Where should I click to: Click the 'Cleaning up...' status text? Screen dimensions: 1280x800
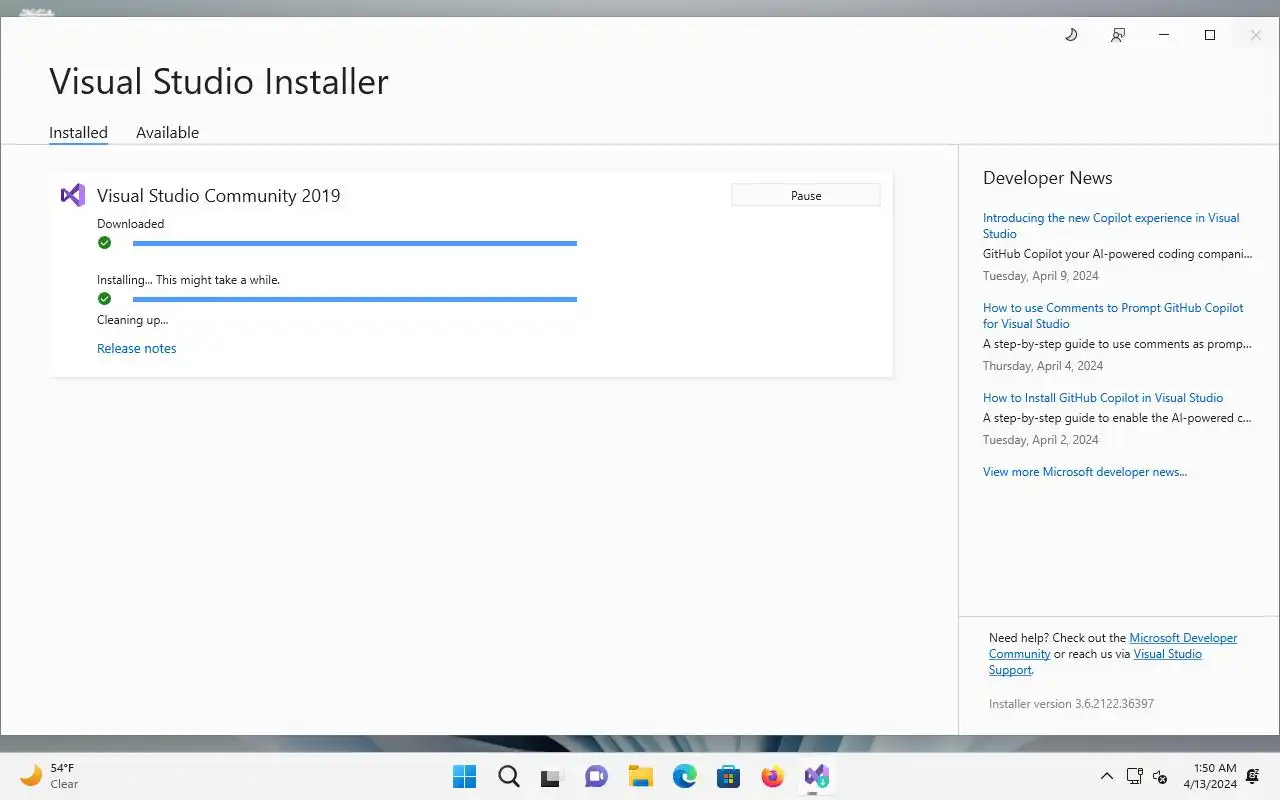(x=132, y=320)
